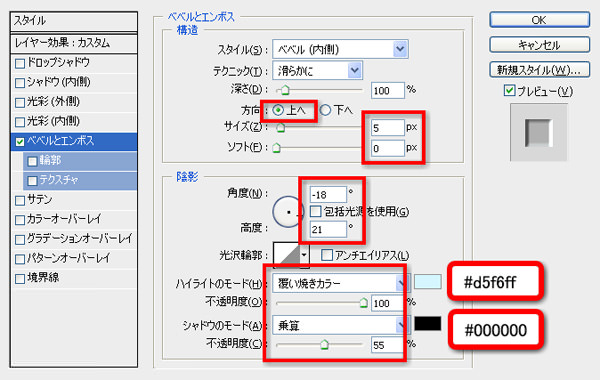Click the angle dial circle

288,212
